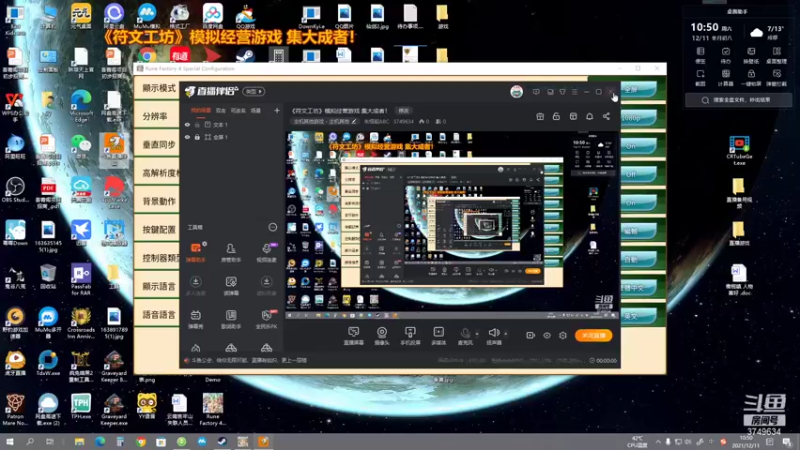Viewport: 800px width, 450px height.
Task: Open the user avatar in streaming app title bar
Action: click(516, 92)
